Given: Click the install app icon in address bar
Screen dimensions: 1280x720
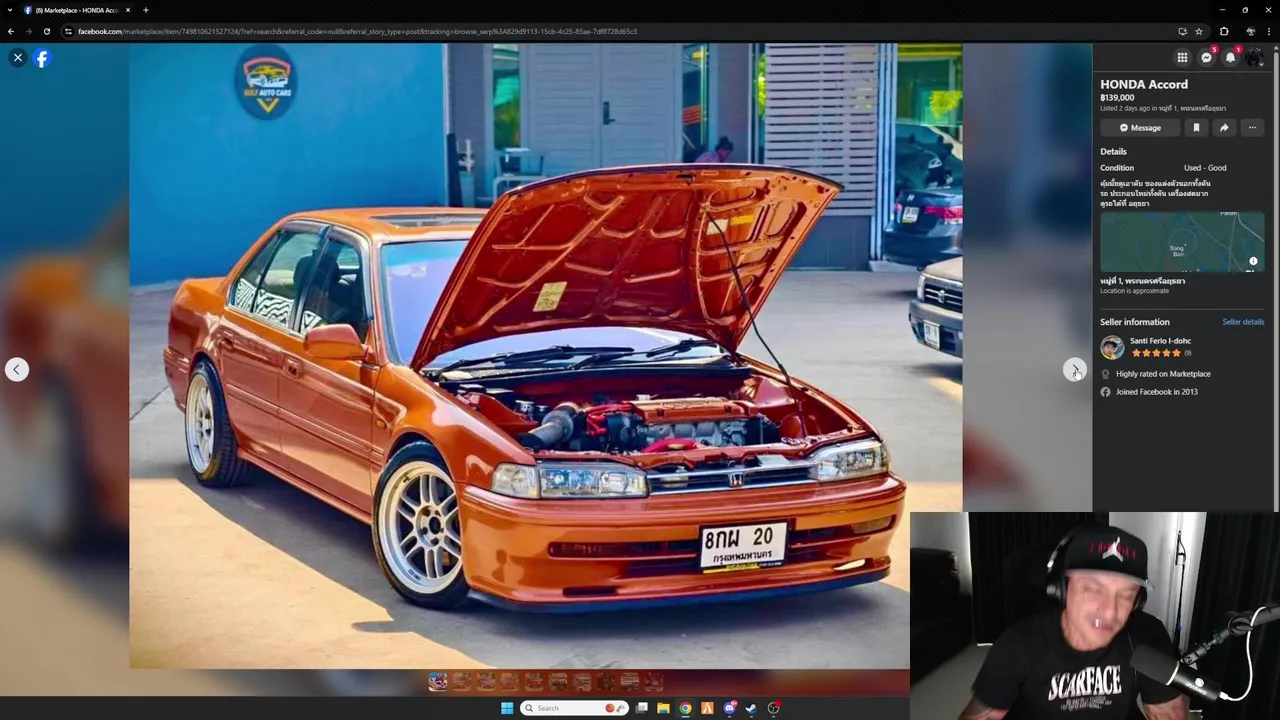Looking at the screenshot, I should point(1183,31).
